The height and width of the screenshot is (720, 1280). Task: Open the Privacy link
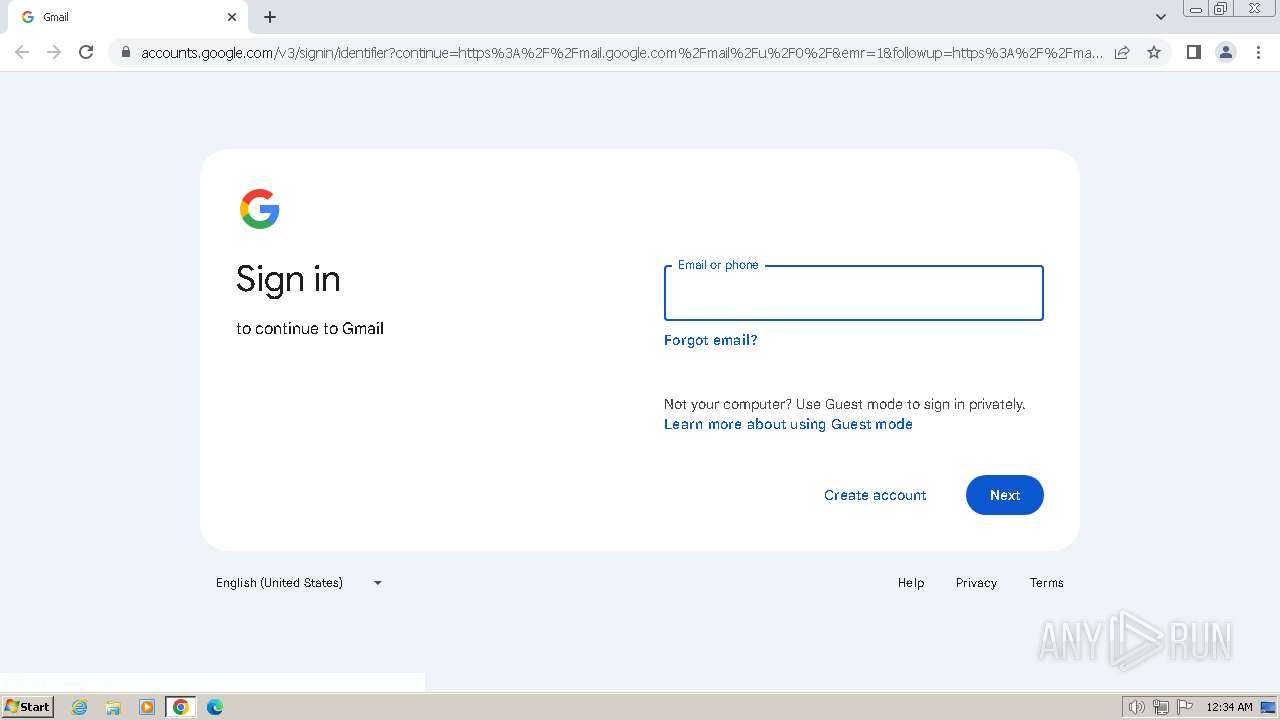coord(976,583)
